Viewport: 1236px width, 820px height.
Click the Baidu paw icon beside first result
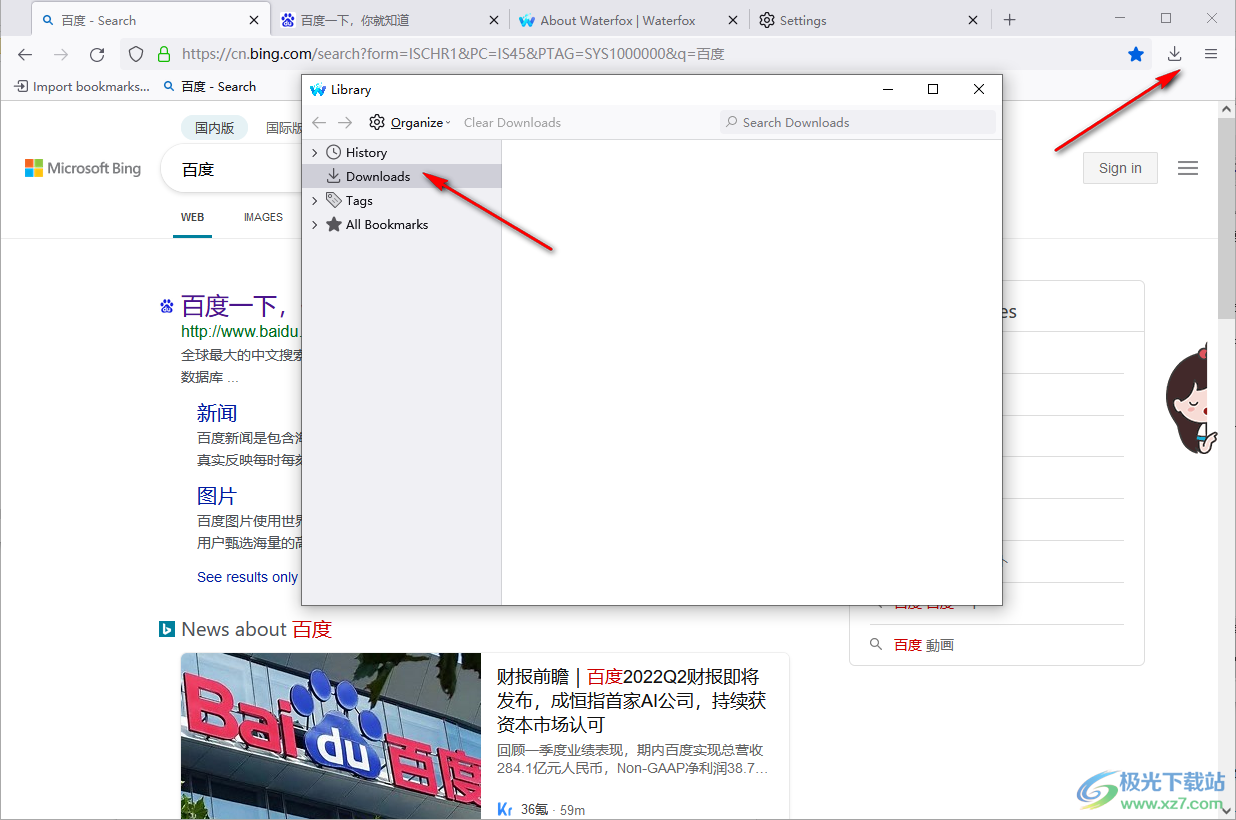pyautogui.click(x=167, y=306)
